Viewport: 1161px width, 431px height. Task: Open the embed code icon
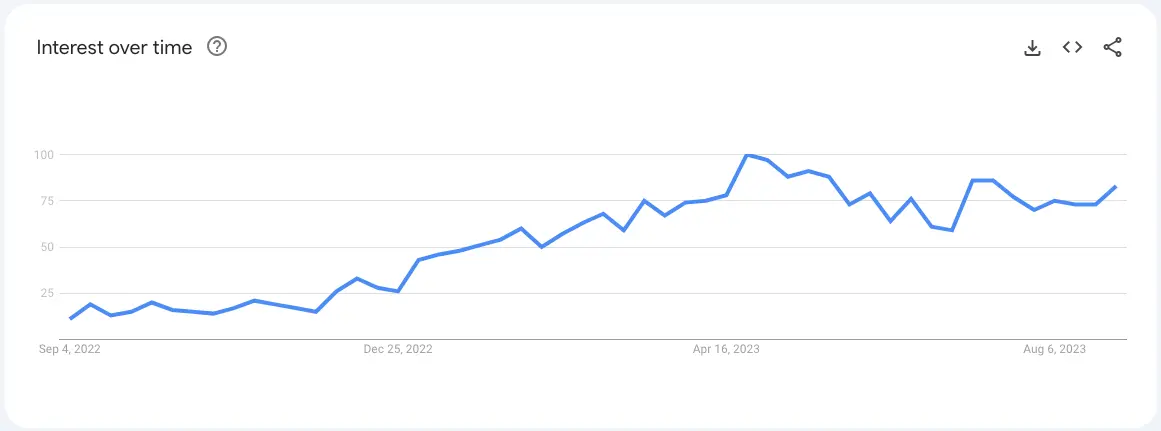pyautogui.click(x=1072, y=47)
